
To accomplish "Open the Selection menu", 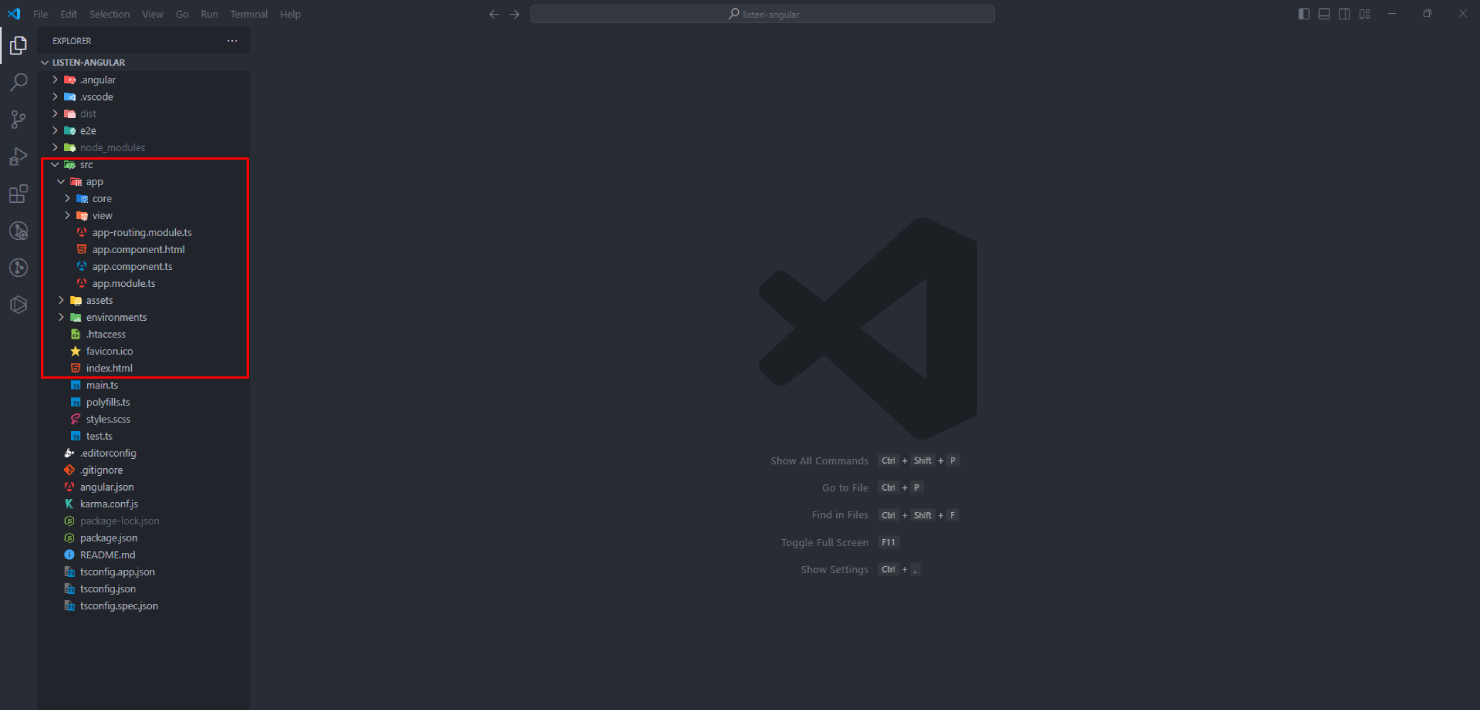I will [x=110, y=14].
